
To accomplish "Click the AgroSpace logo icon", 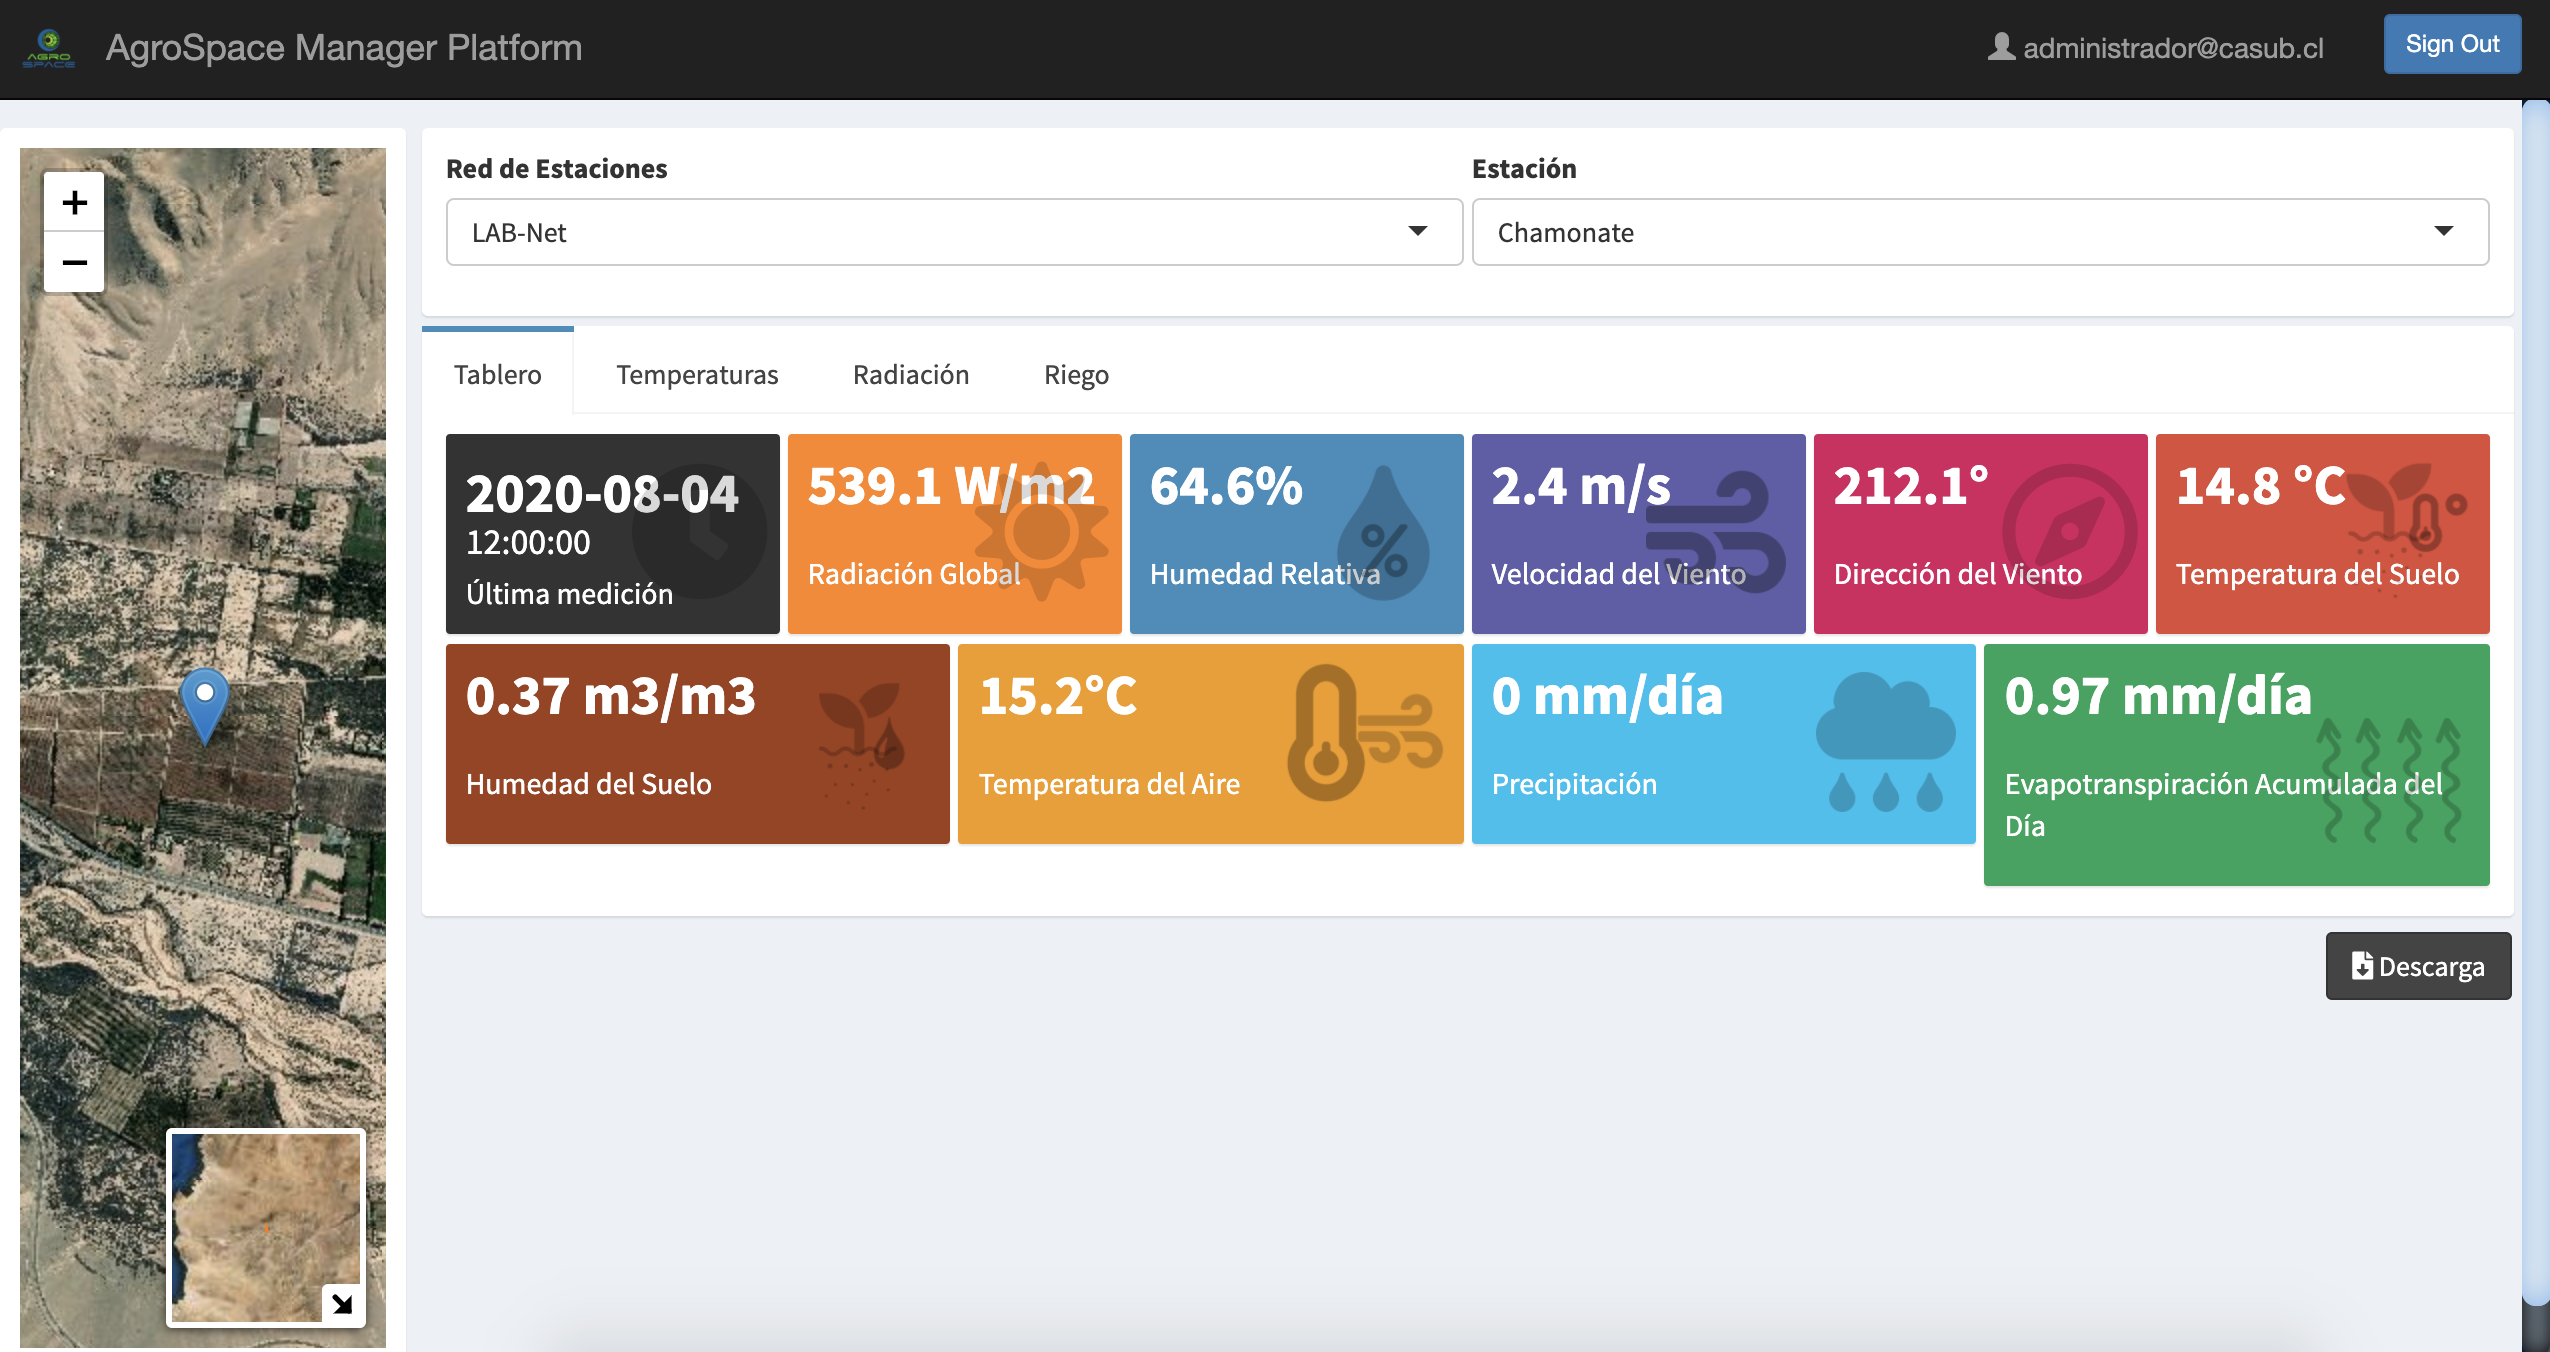I will coord(49,48).
